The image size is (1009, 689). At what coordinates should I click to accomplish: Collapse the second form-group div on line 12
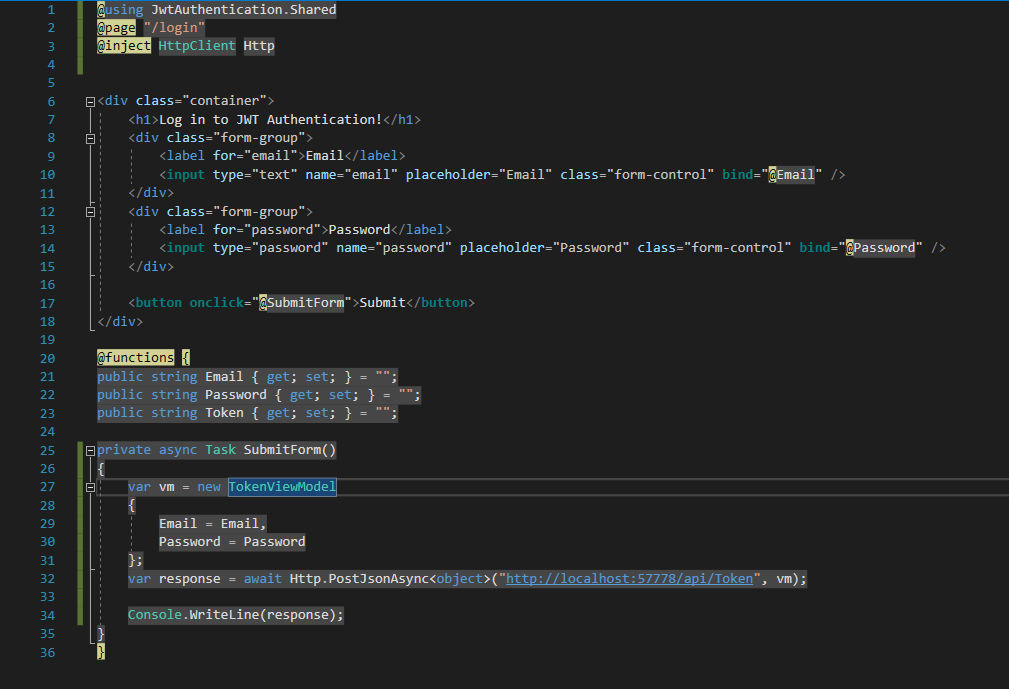click(91, 212)
